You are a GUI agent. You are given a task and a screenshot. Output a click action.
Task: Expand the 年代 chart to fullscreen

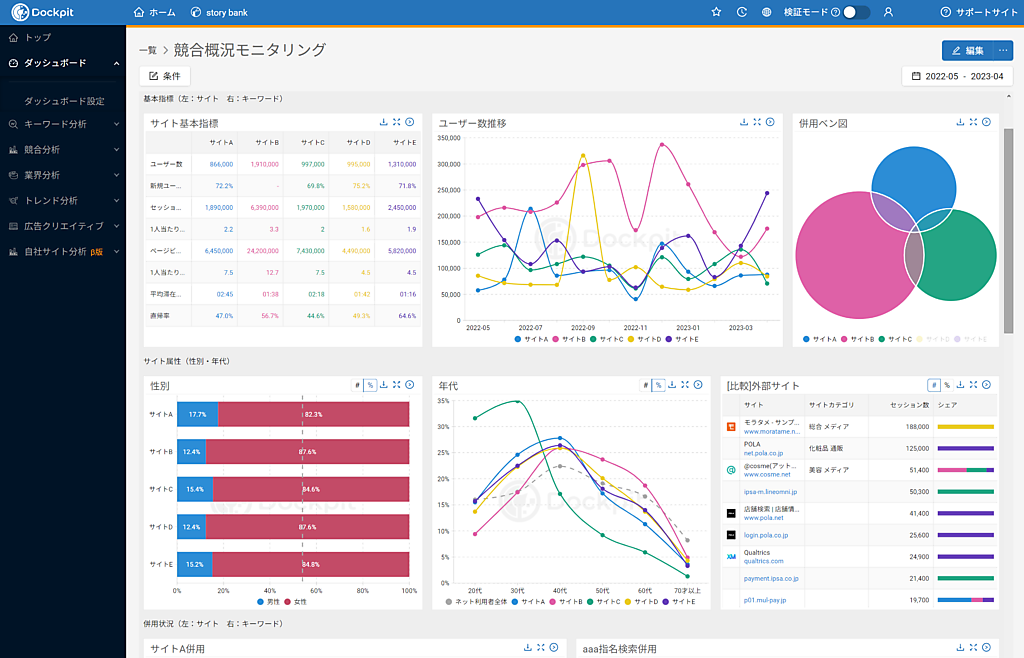[685, 384]
